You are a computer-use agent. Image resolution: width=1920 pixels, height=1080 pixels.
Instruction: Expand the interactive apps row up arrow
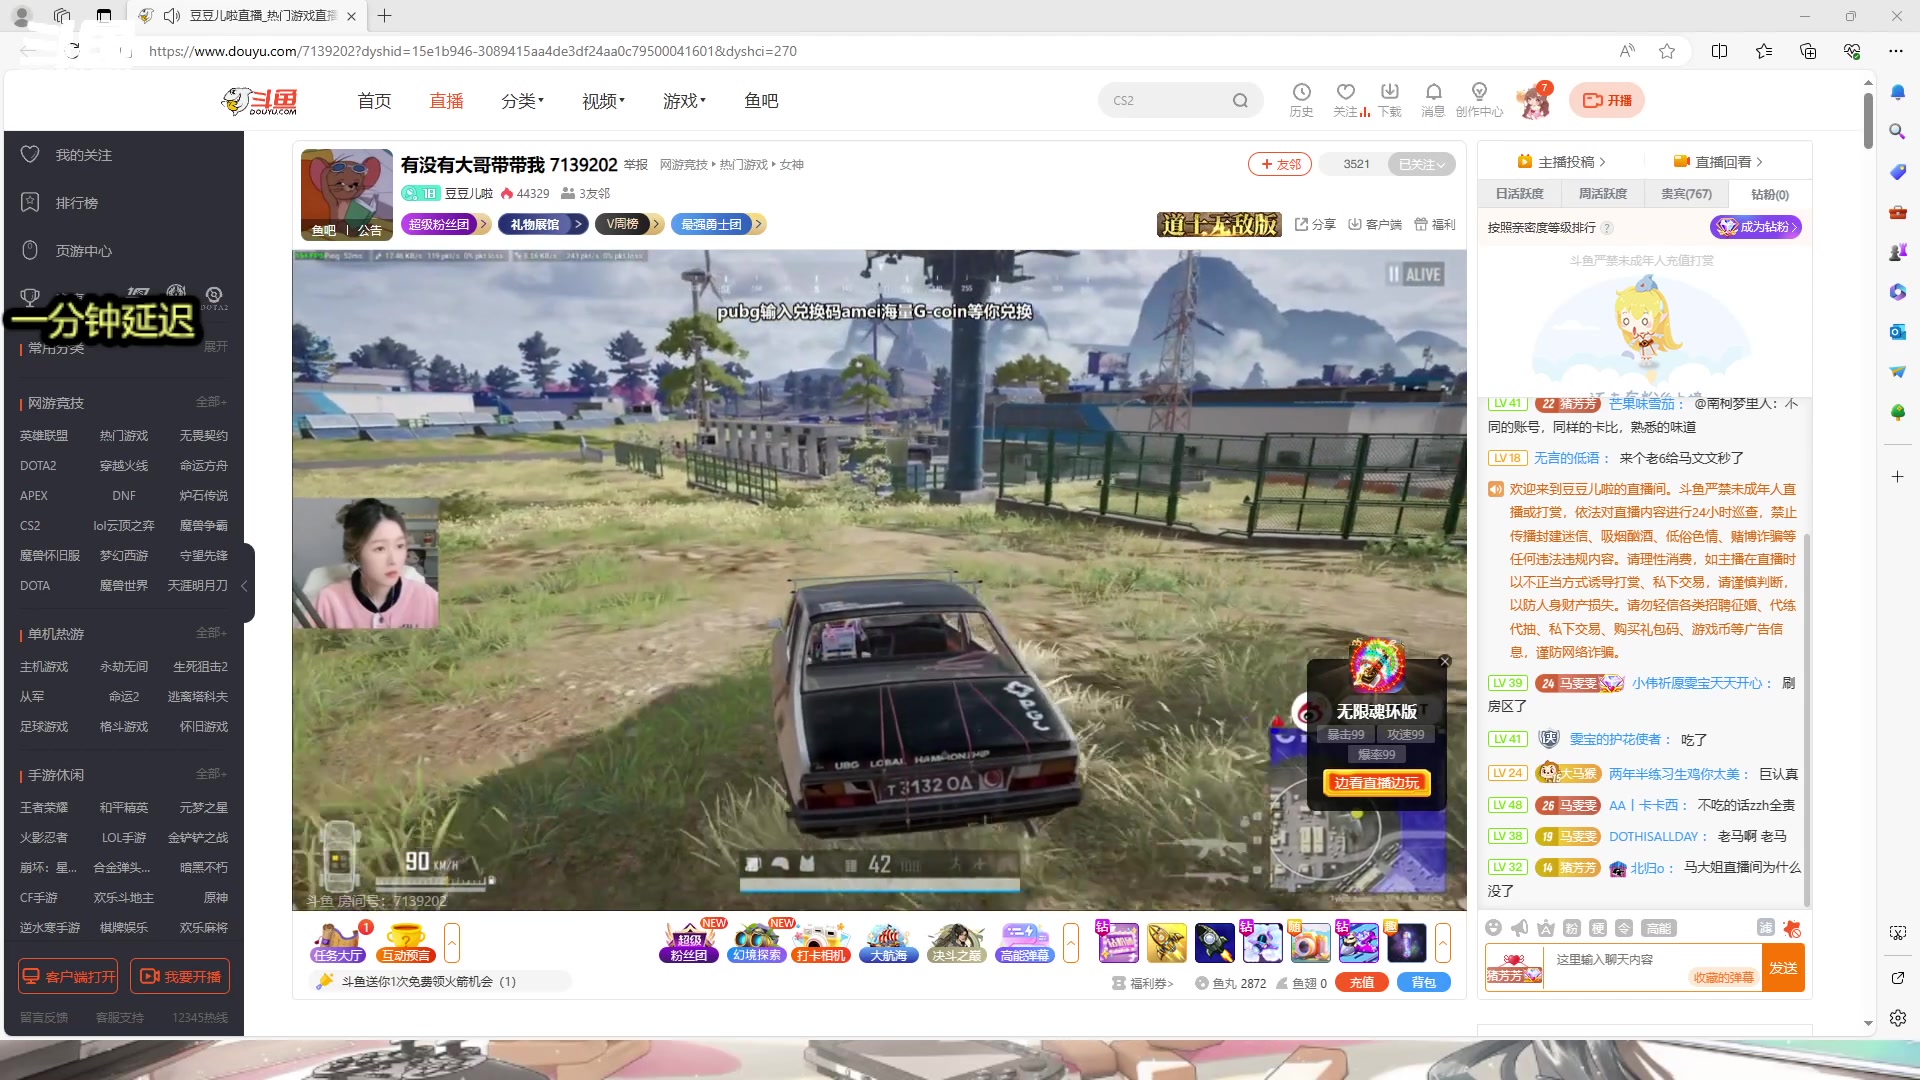(452, 942)
